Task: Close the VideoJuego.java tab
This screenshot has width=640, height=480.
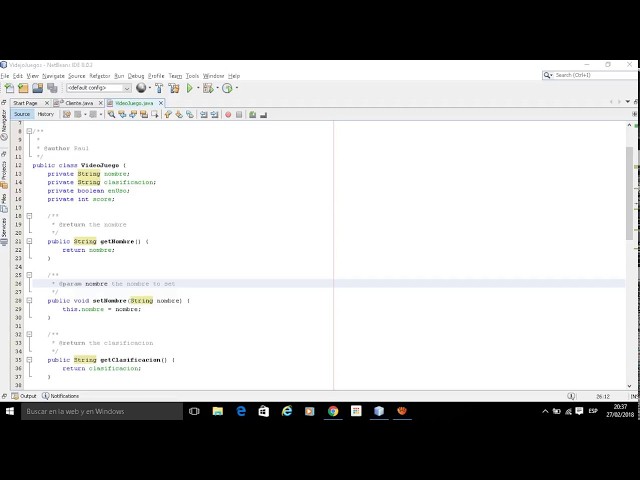Action: coord(161,103)
